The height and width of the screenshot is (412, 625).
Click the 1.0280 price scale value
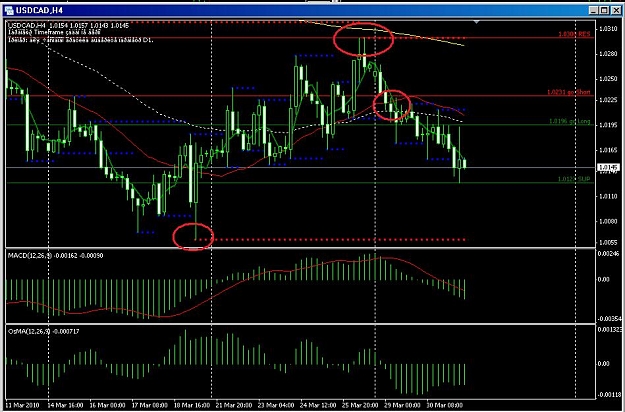pos(609,54)
